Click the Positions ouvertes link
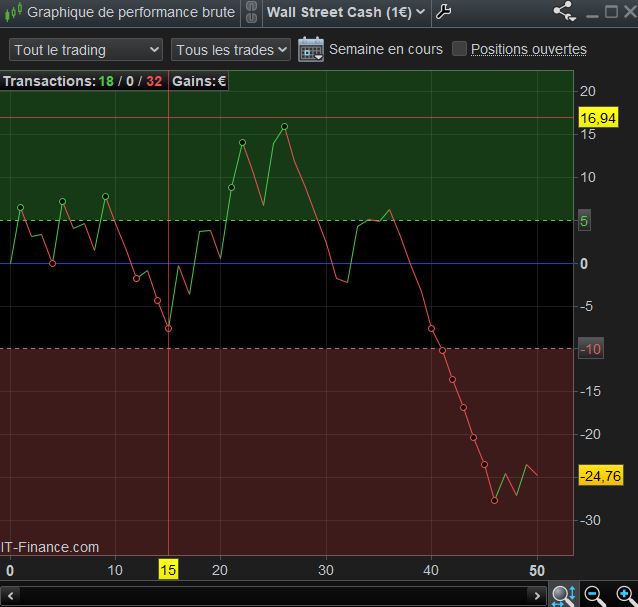Screen dimensions: 638x607 click(x=529, y=49)
